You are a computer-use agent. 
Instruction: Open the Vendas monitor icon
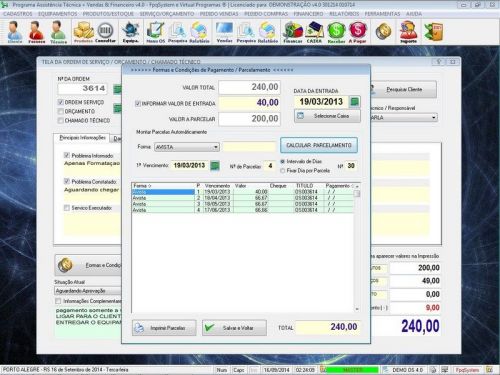point(224,32)
